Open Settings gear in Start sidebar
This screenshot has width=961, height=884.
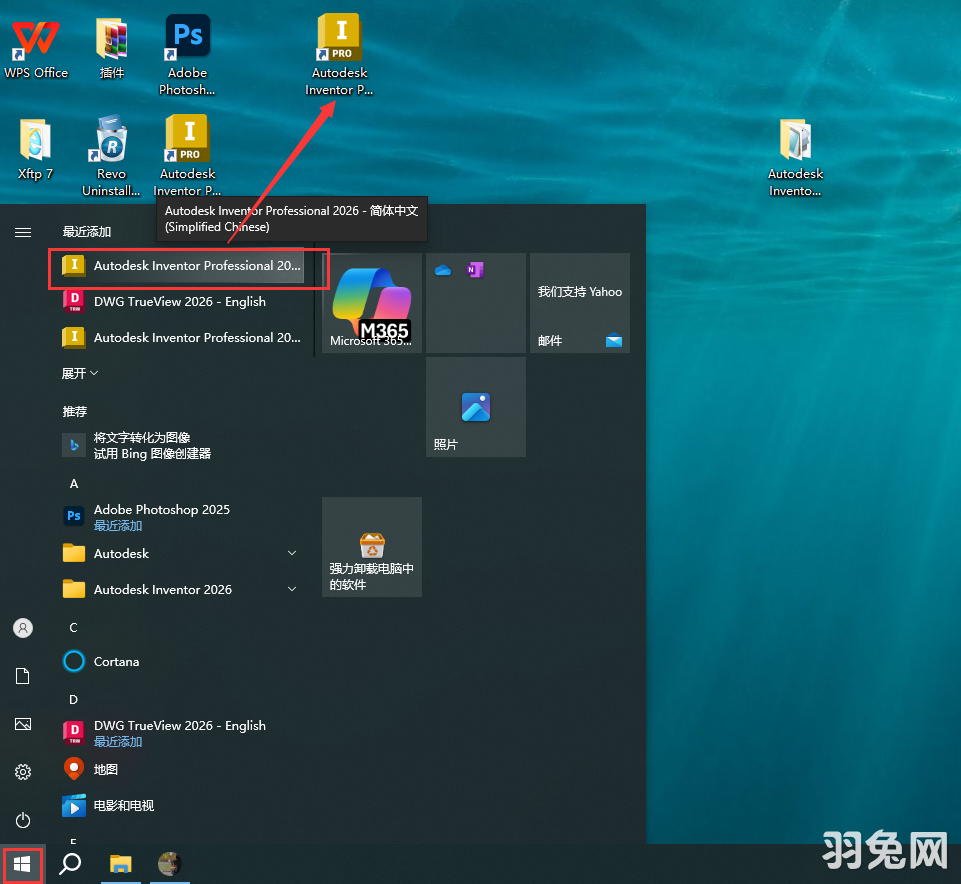(x=23, y=772)
